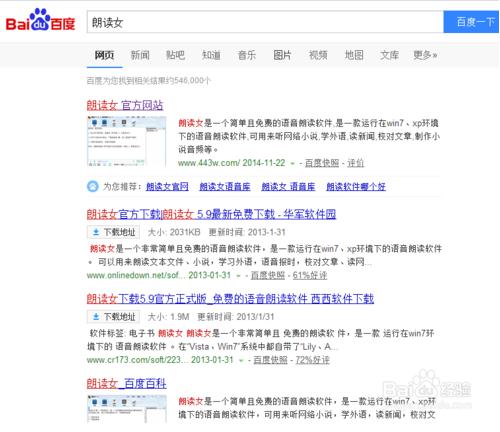The width and height of the screenshot is (500, 432).
Task: Expand the arrow next to www.443w.com date
Action: click(x=292, y=163)
